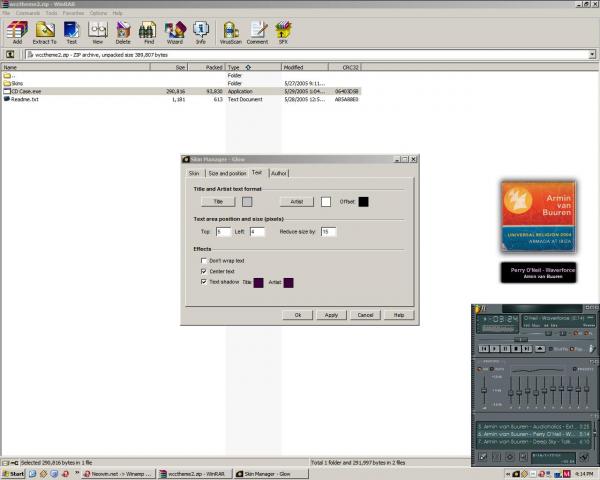This screenshot has height=480, width=600.
Task: Open the Start menu
Action: click(13, 474)
